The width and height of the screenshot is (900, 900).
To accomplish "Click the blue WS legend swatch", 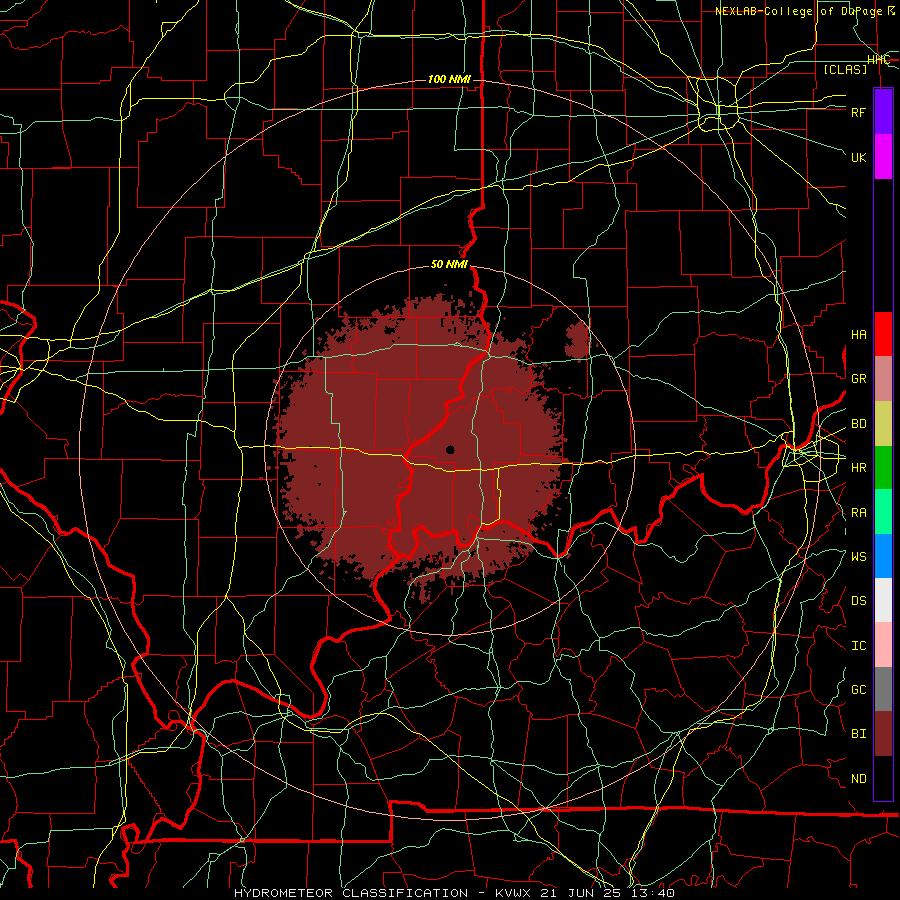I will pos(883,556).
